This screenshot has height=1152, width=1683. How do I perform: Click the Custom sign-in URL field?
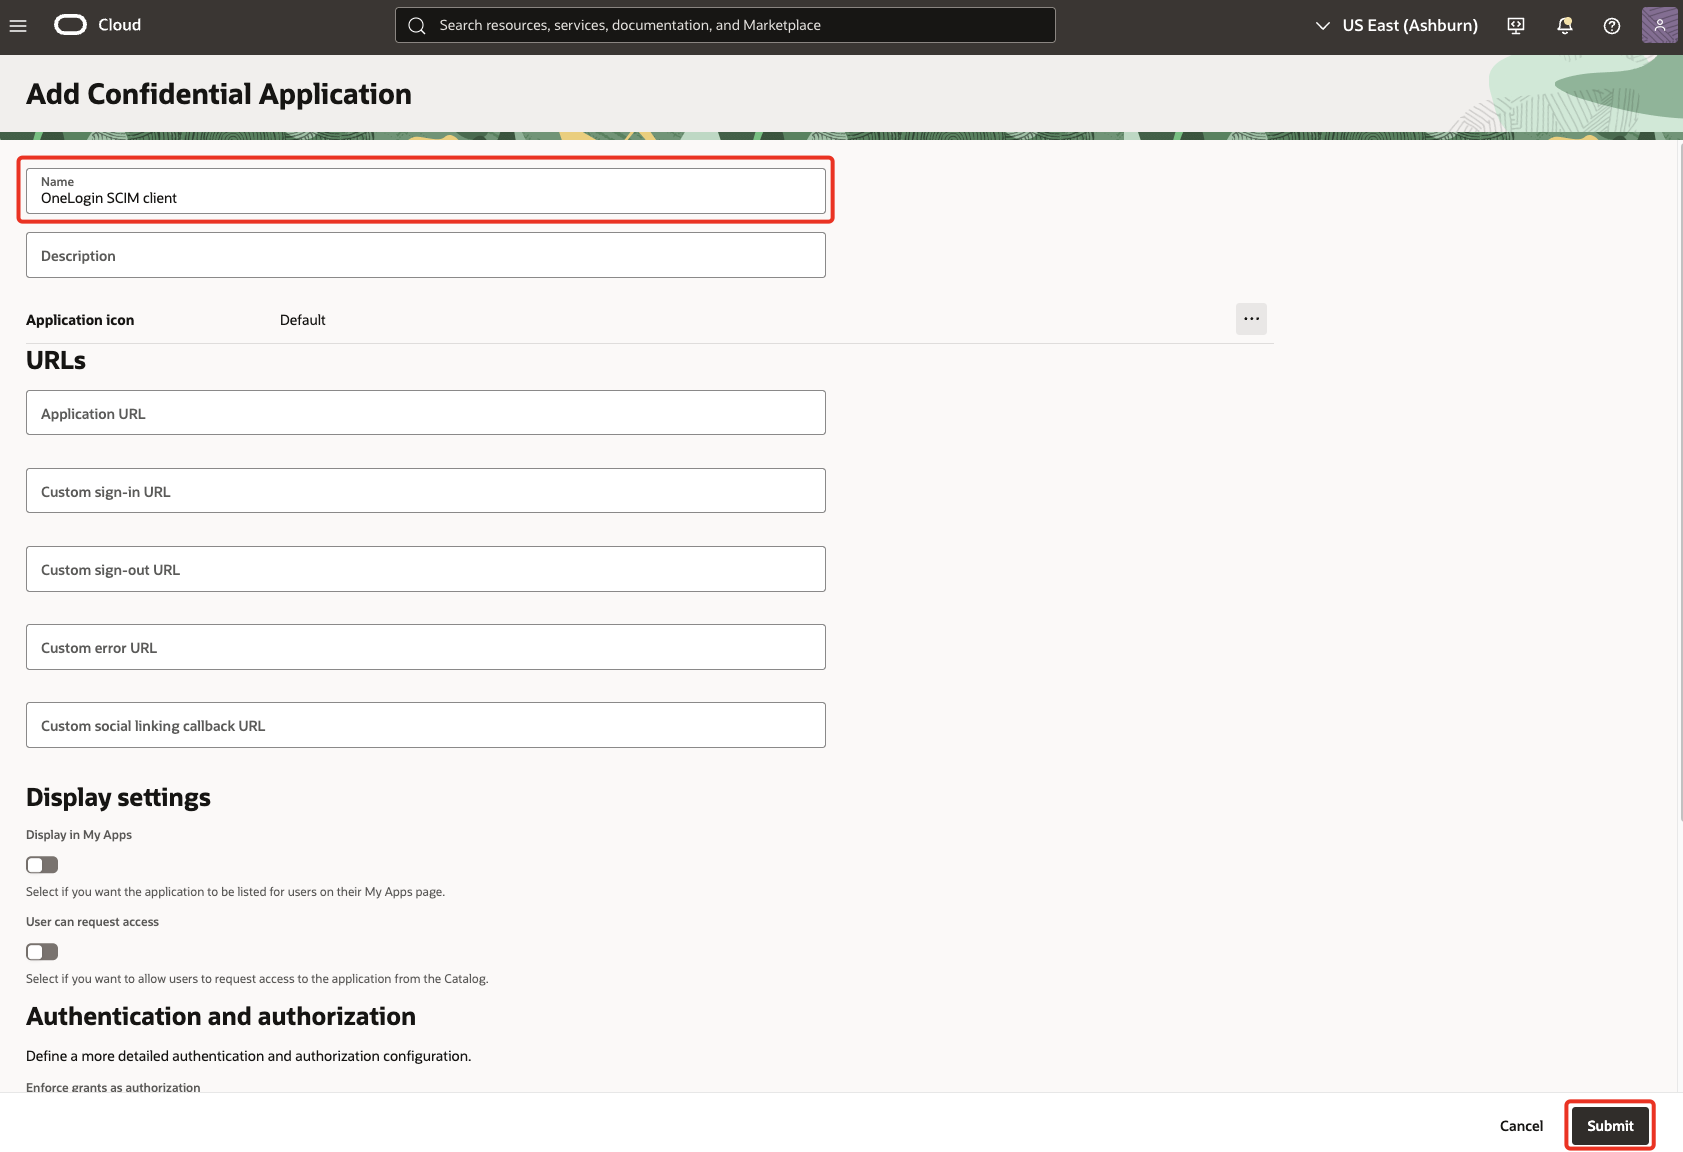tap(425, 490)
